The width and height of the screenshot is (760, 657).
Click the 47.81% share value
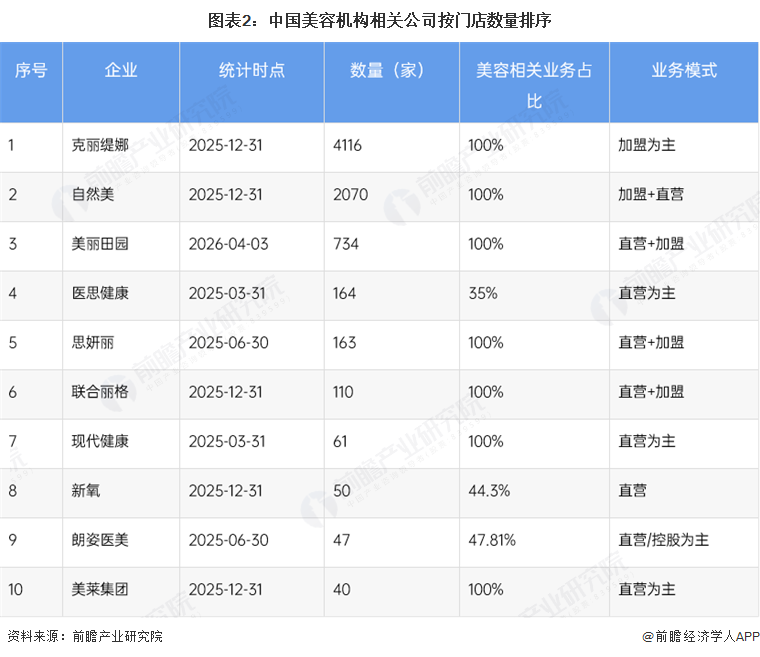pyautogui.click(x=492, y=540)
